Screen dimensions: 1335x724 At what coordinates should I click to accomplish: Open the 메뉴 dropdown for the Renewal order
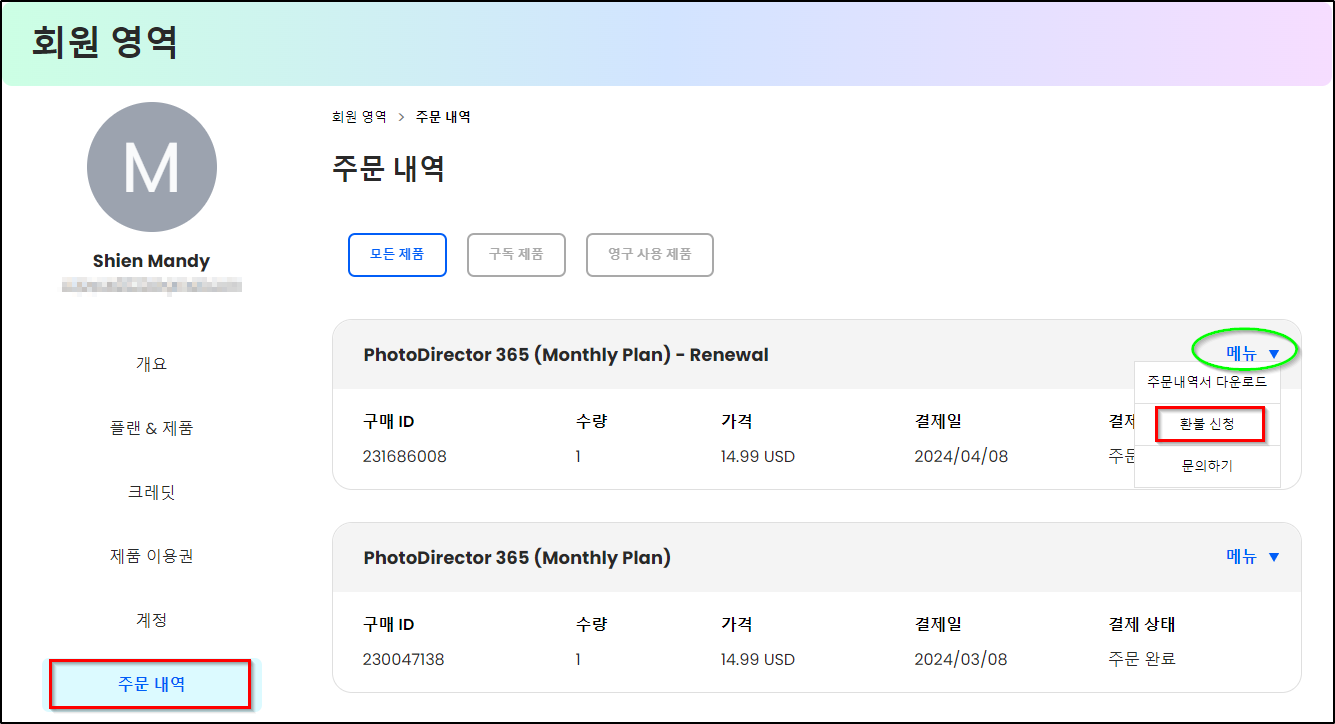(1252, 353)
